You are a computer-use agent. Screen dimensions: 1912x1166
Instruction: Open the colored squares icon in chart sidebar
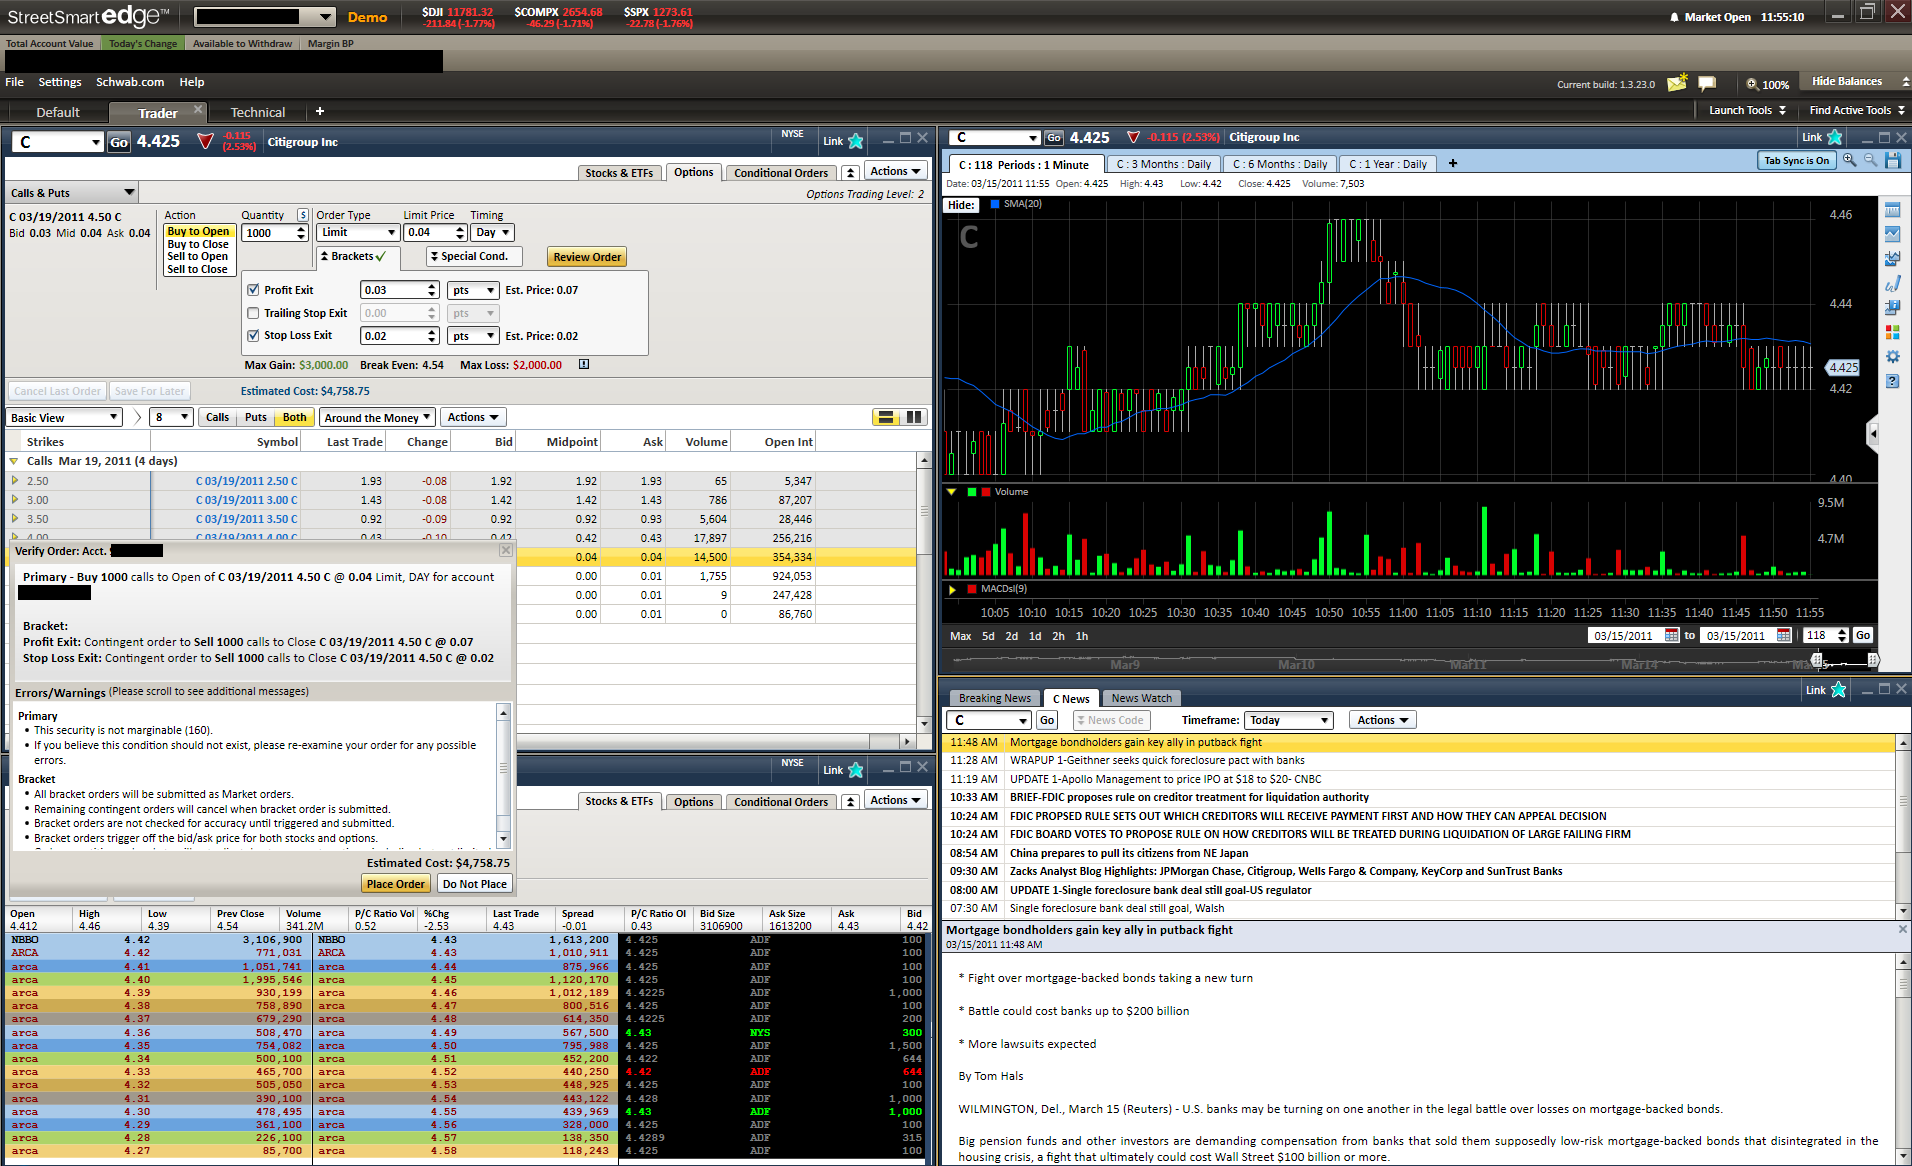[1892, 332]
